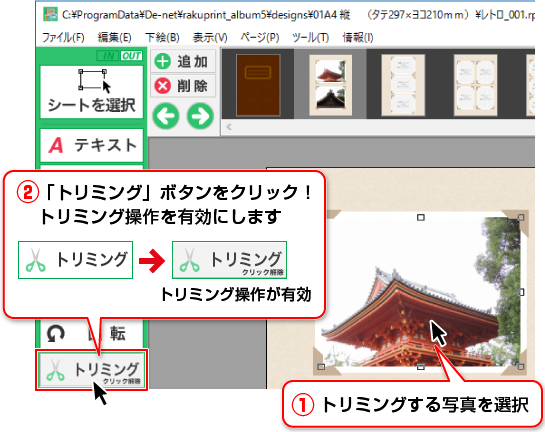
Task: Go to previous page with left arrow
Action: tap(166, 116)
